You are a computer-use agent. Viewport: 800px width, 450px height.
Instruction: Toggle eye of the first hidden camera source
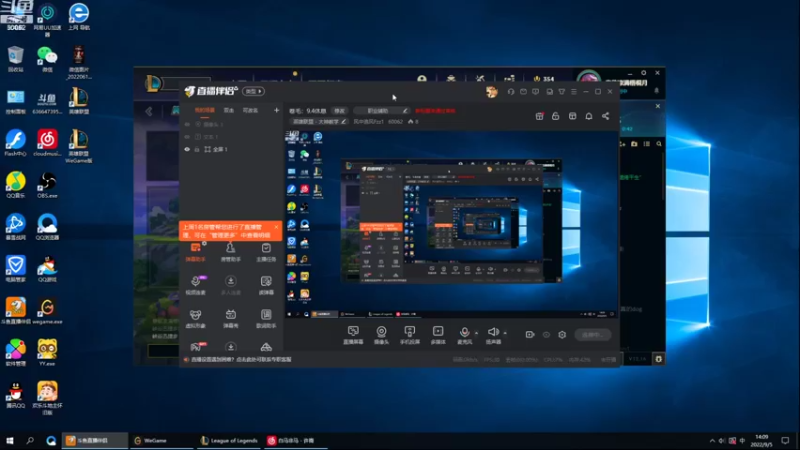pyautogui.click(x=187, y=124)
